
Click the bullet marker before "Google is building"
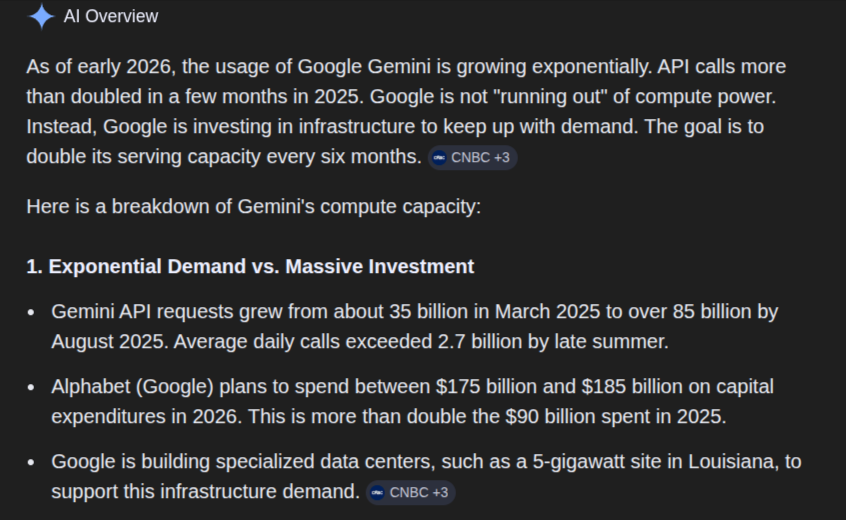31,462
